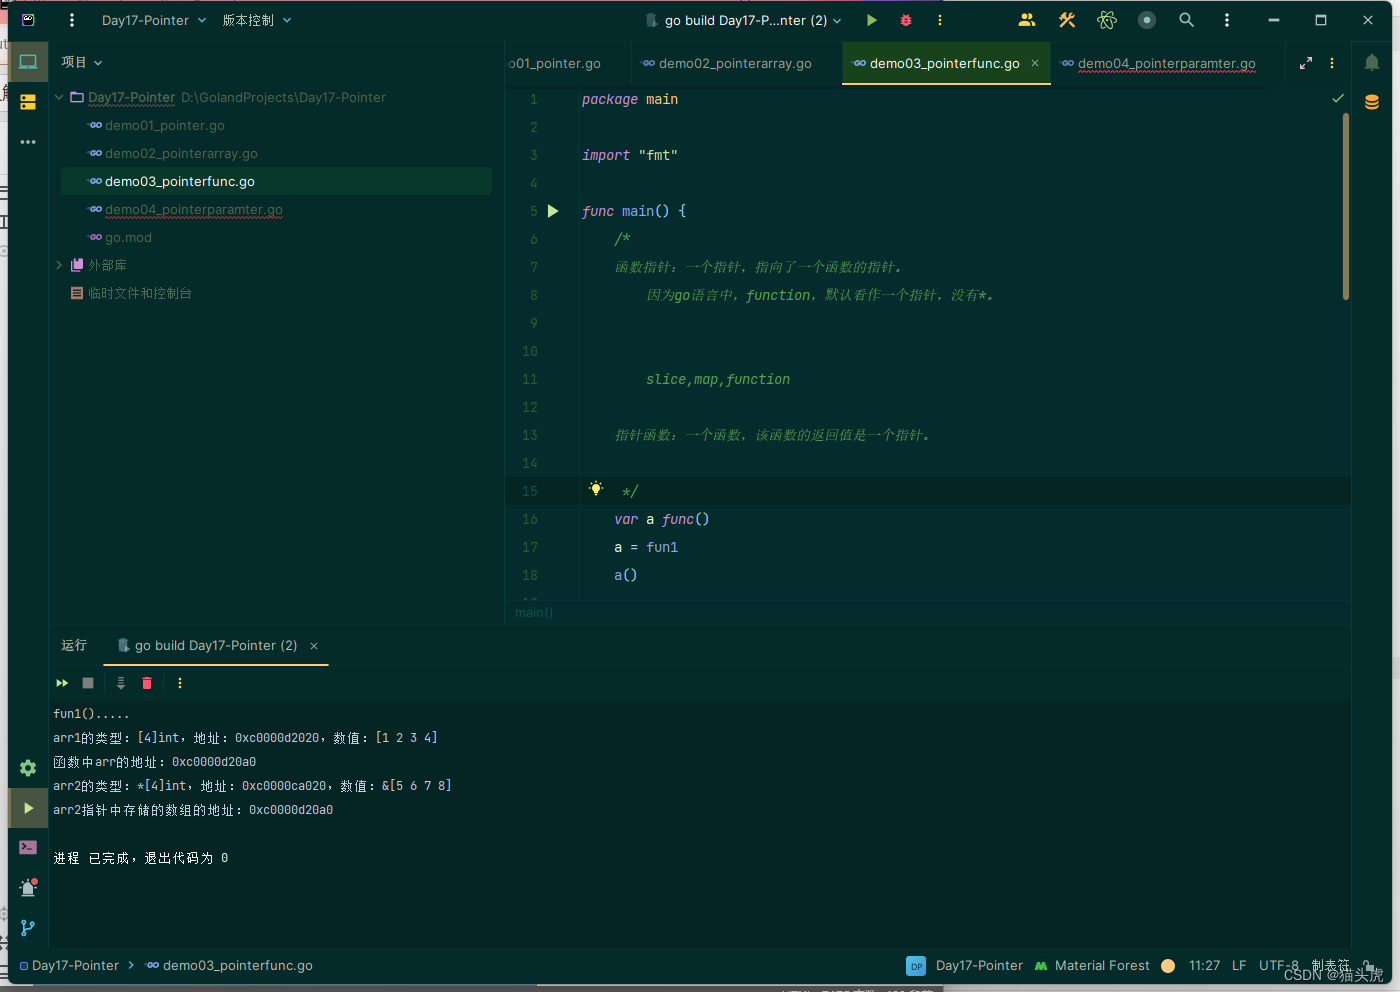
Task: Click the orange color circle in the status bar
Action: coord(1168,966)
